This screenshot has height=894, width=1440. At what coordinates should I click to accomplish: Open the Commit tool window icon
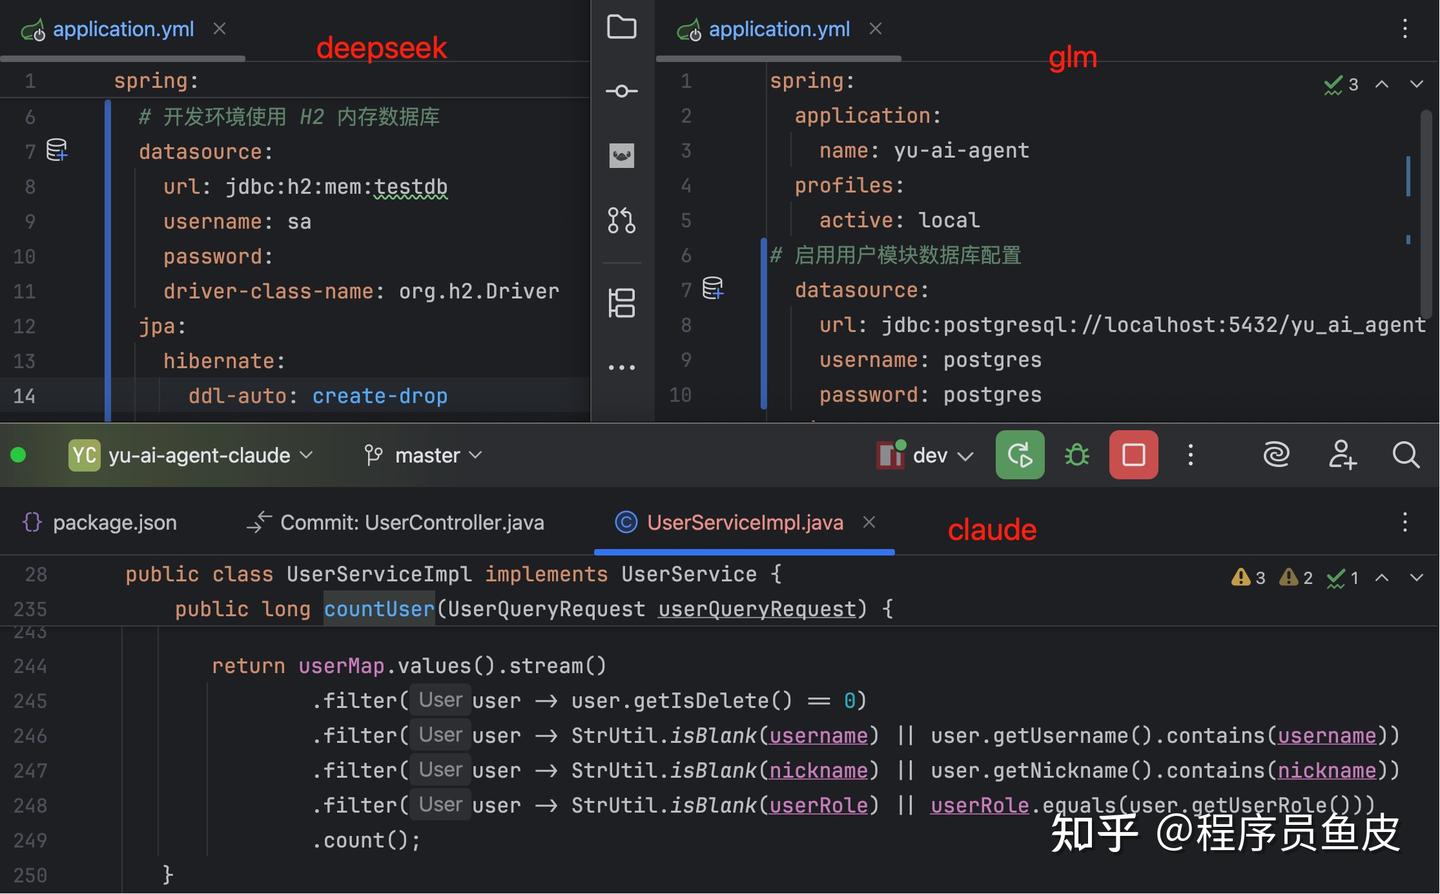[621, 91]
